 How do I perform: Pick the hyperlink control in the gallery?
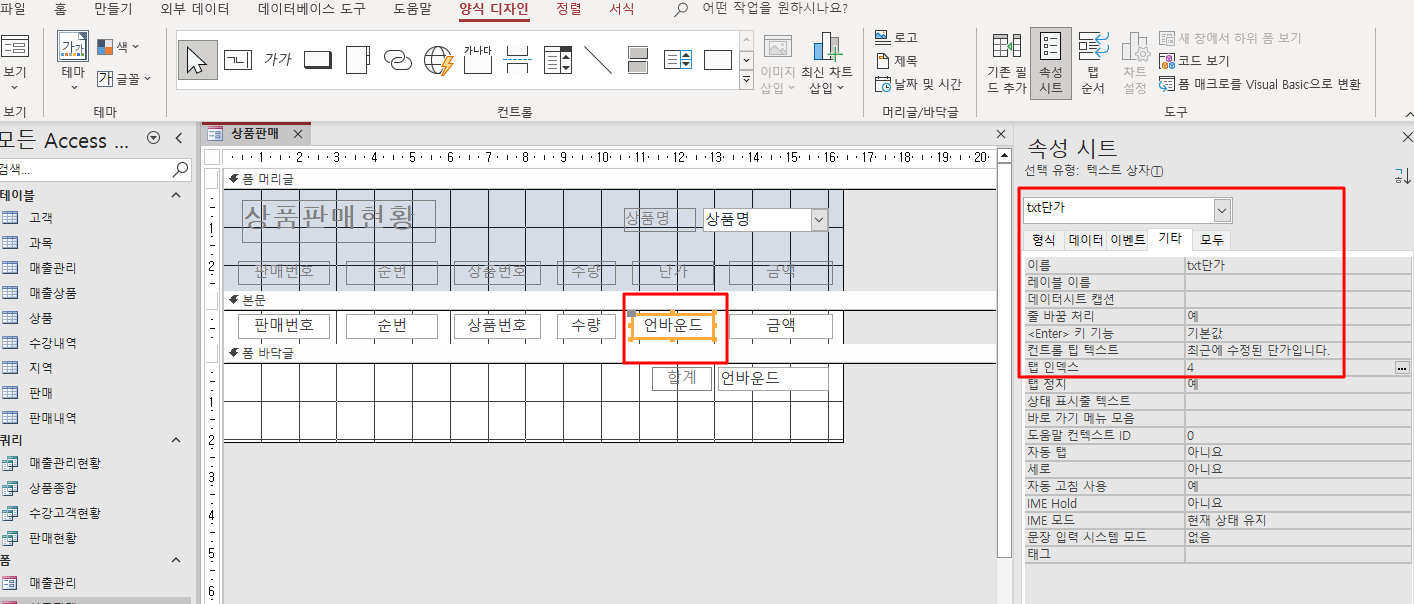pos(398,60)
